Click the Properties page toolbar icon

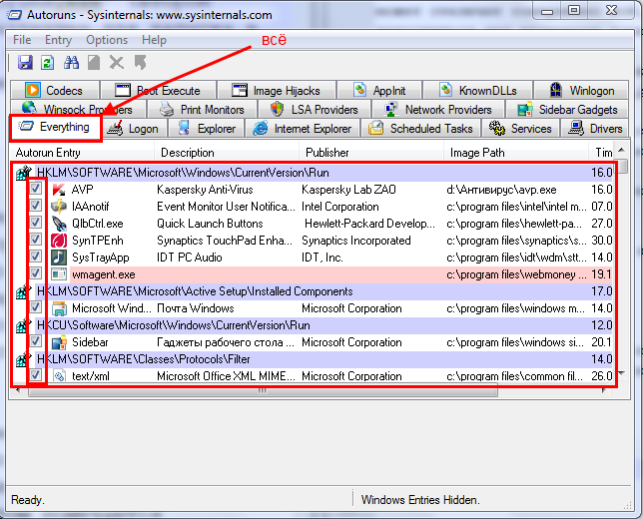[x=94, y=63]
